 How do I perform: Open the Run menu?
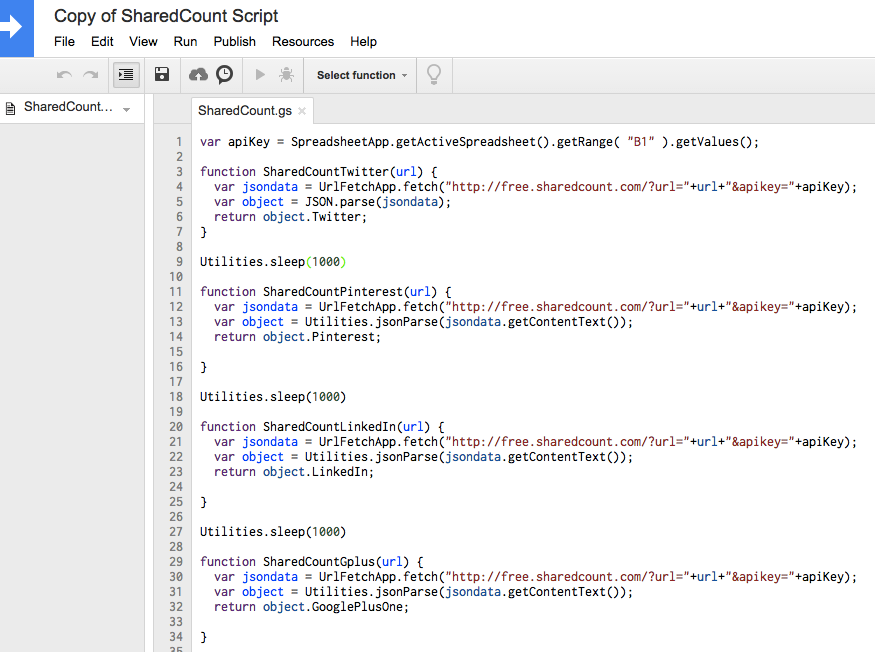click(184, 41)
